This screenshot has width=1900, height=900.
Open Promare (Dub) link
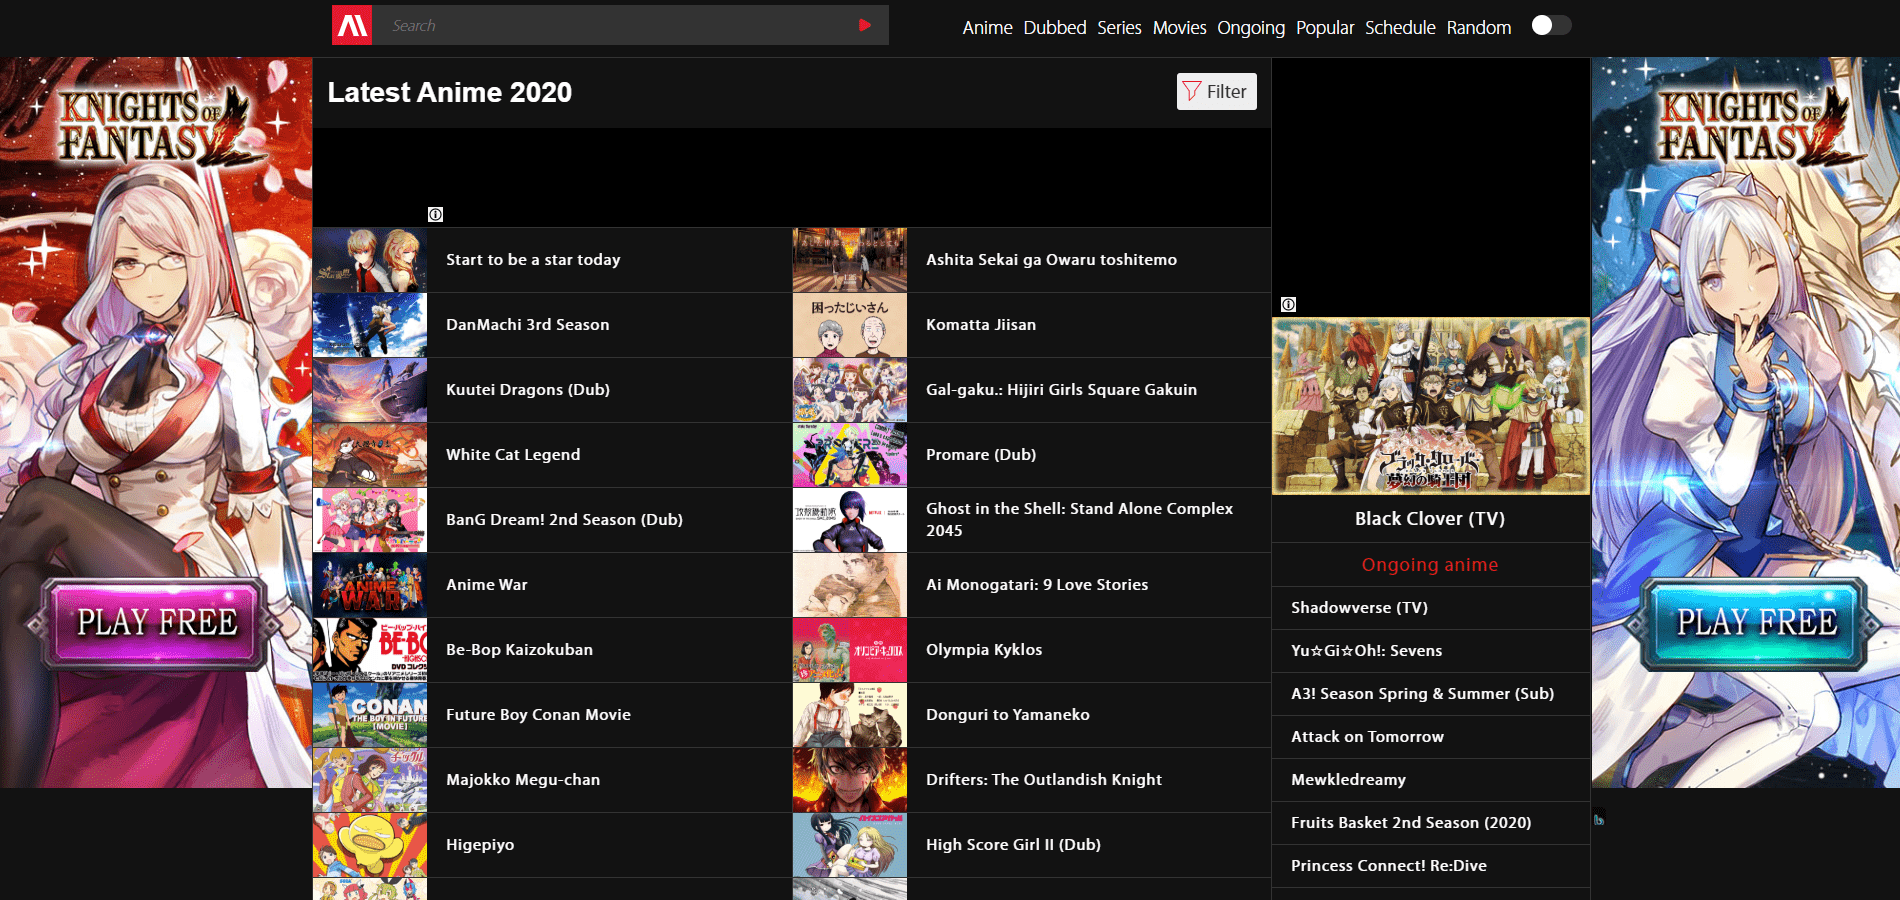981,455
